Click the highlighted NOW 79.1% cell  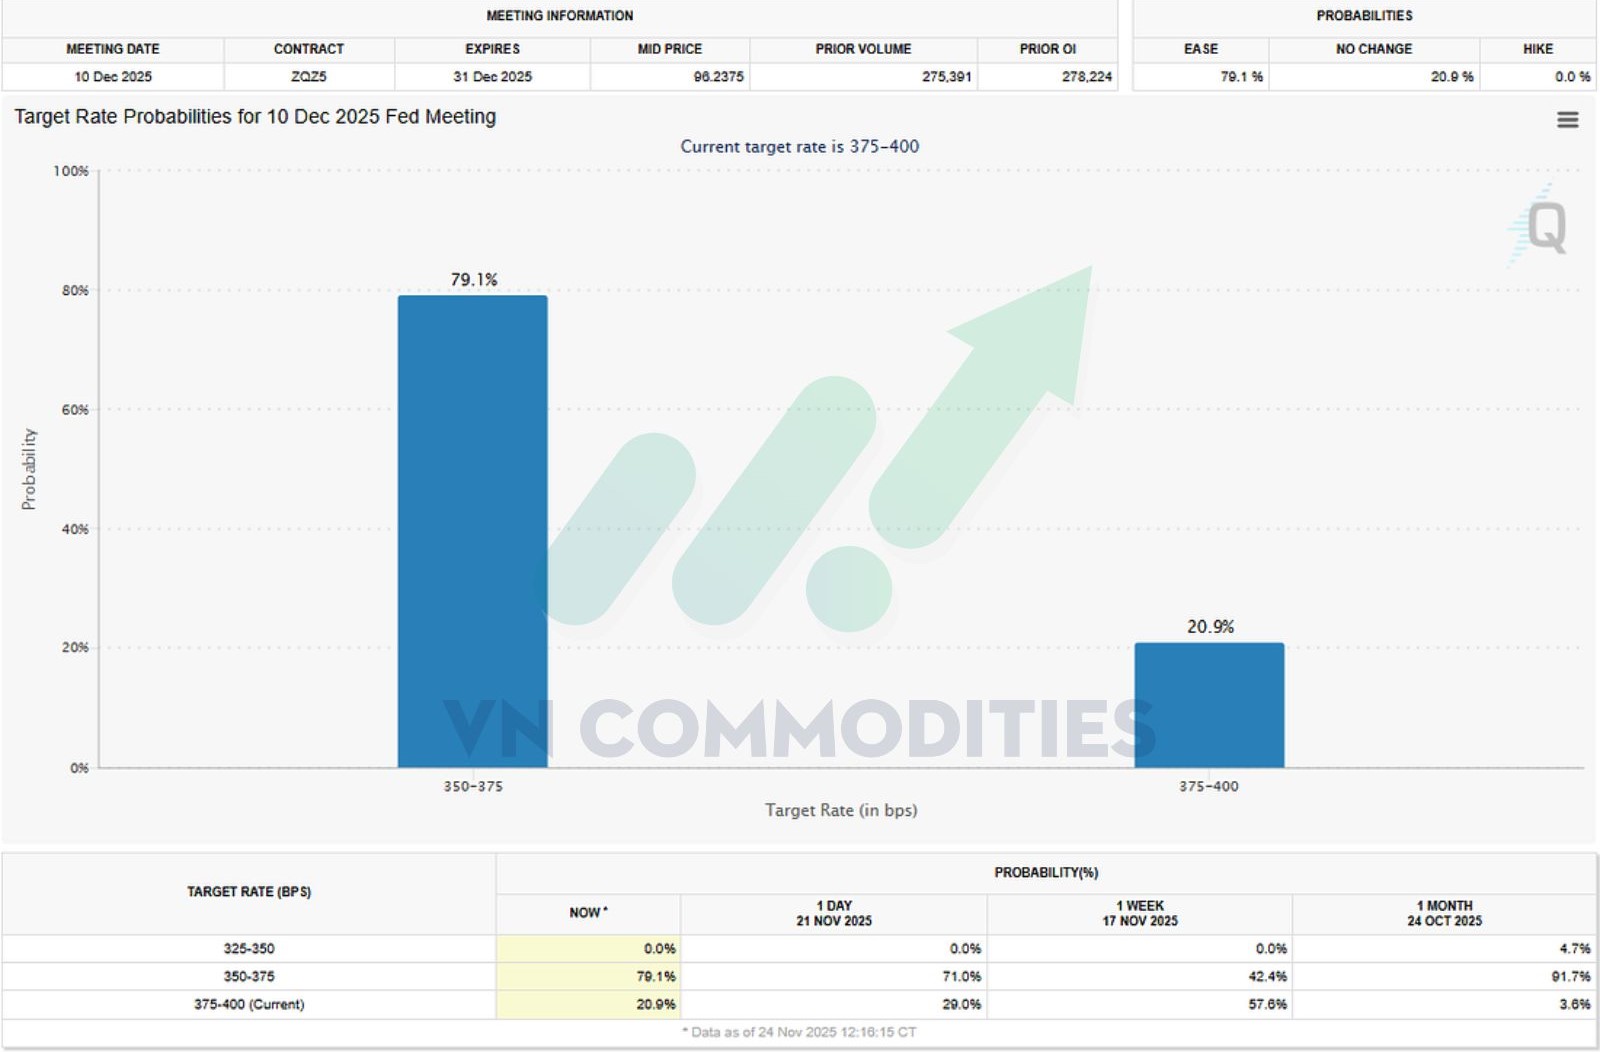[x=655, y=976]
